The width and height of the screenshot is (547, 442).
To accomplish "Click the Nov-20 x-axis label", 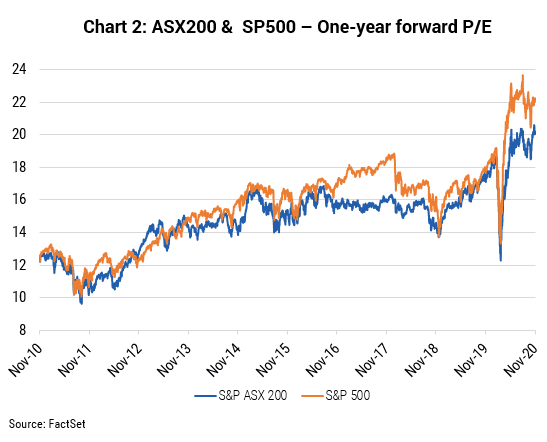I will pos(521,359).
